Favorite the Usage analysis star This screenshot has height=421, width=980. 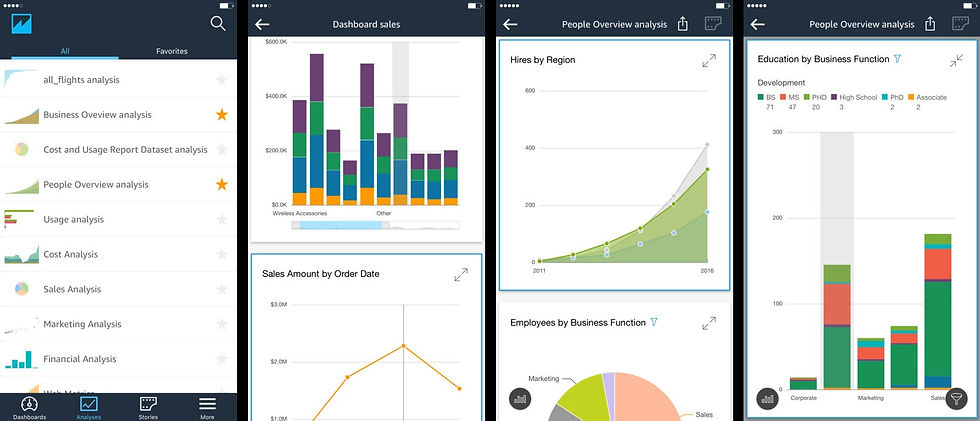click(x=221, y=219)
